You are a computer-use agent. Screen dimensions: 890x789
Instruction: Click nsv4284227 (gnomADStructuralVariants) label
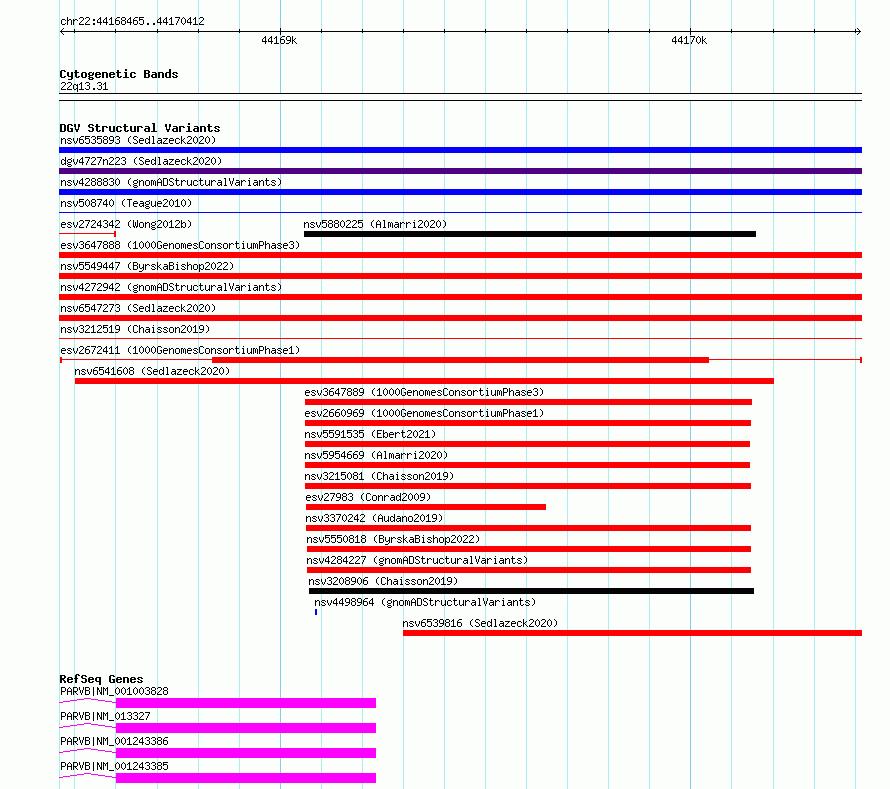pyautogui.click(x=417, y=560)
